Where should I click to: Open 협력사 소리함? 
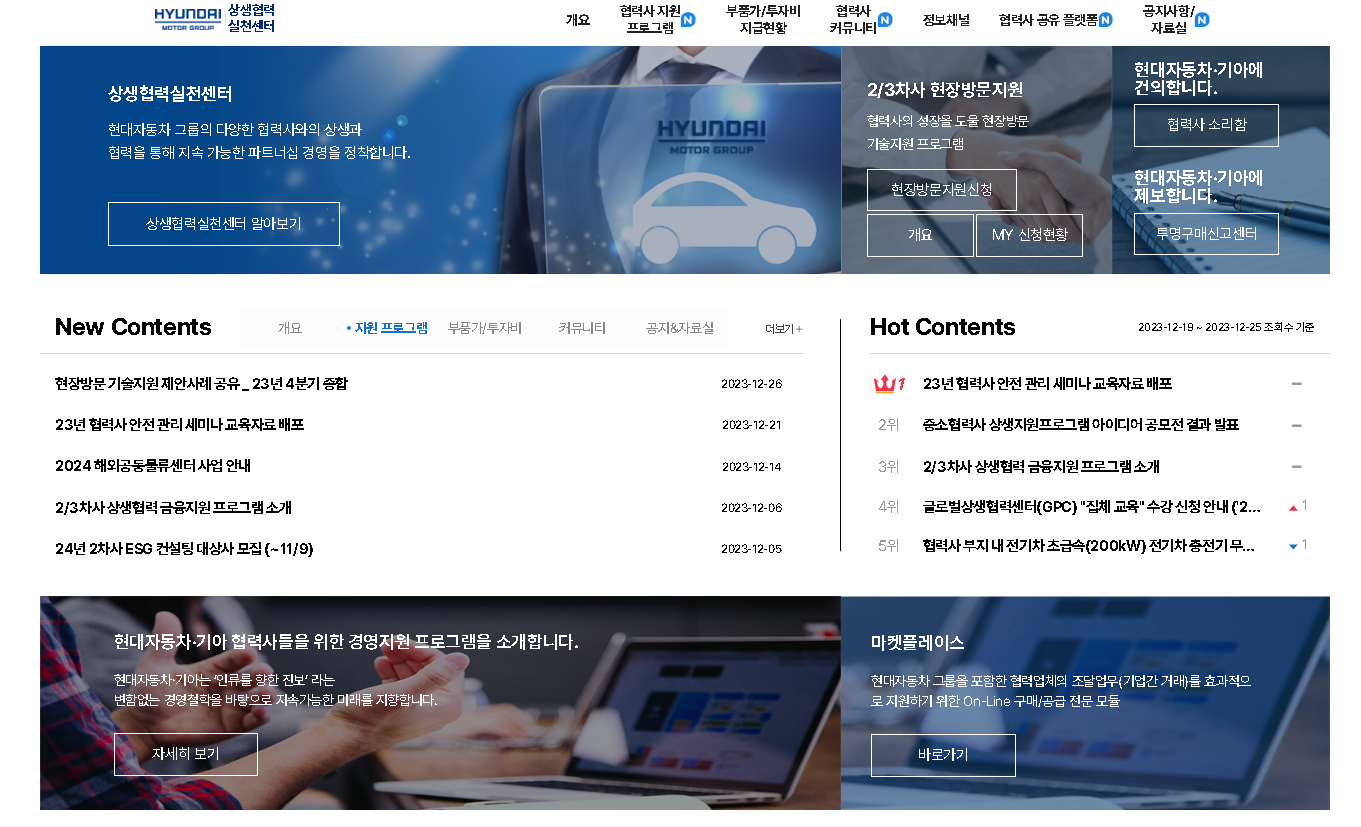(1206, 125)
